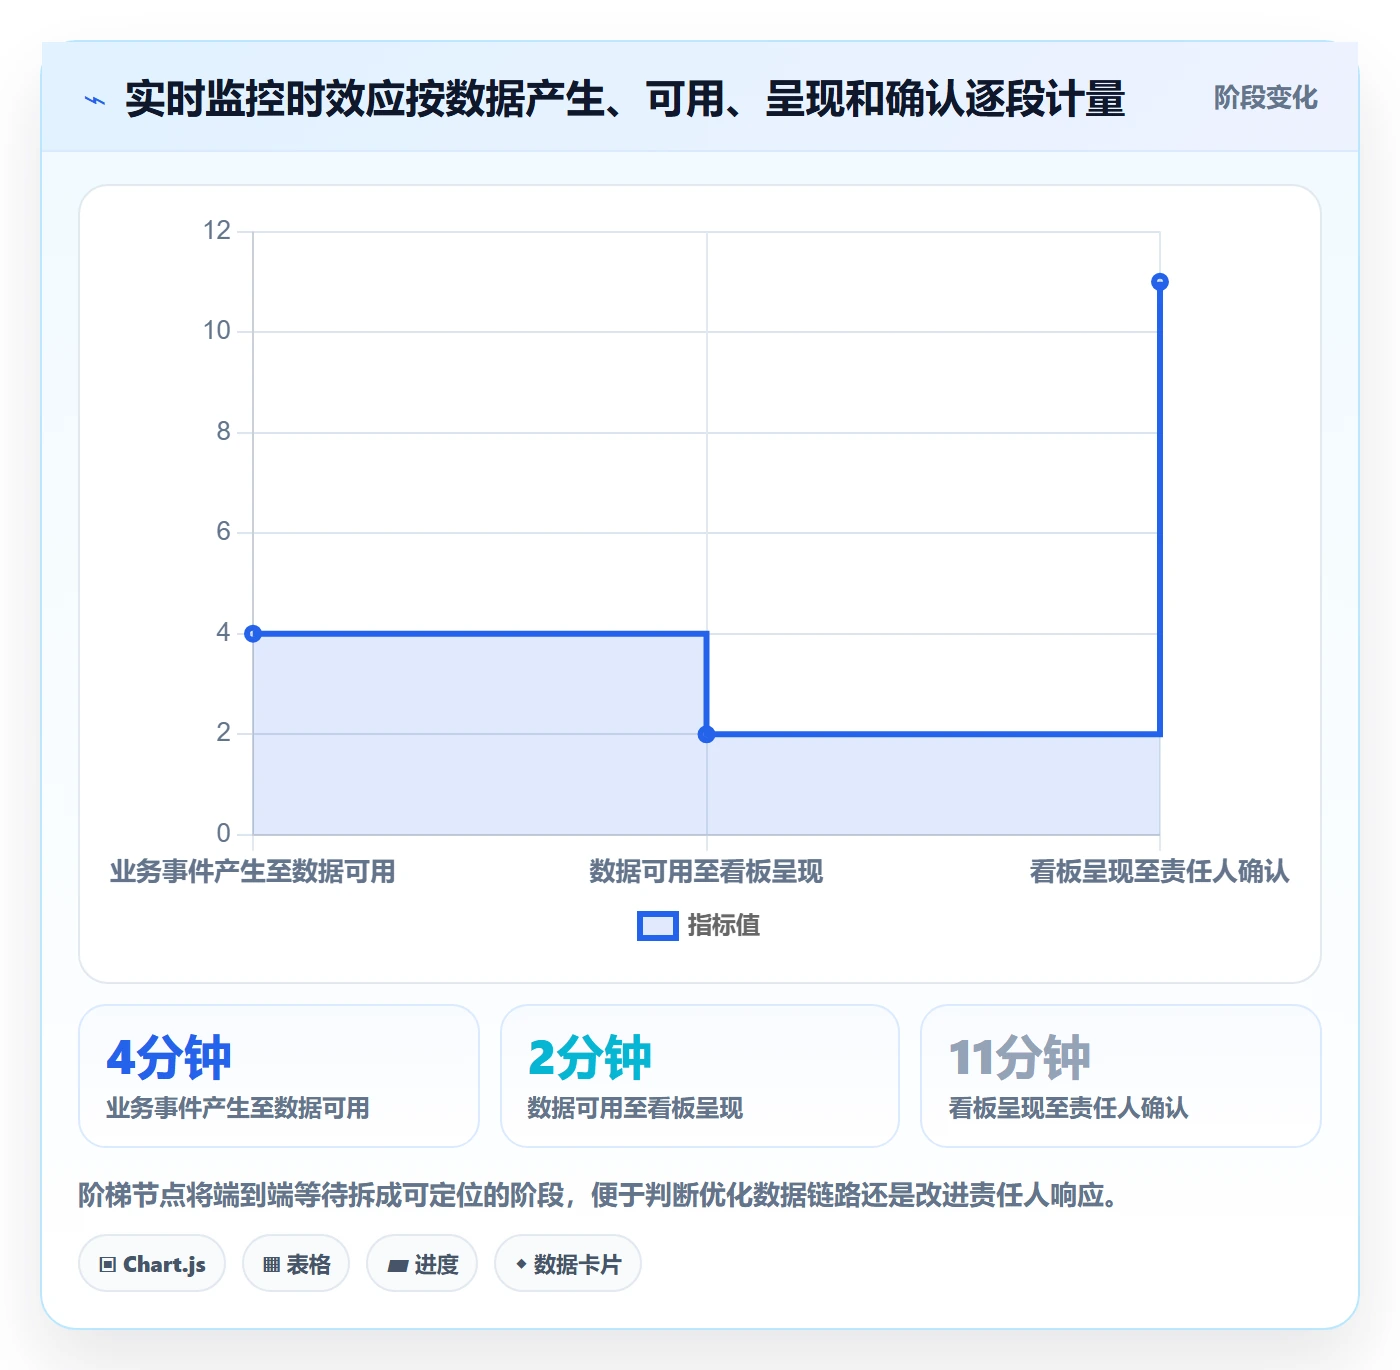1400x1370 pixels.
Task: Select the chart data point at value 11
Action: [x=1160, y=282]
